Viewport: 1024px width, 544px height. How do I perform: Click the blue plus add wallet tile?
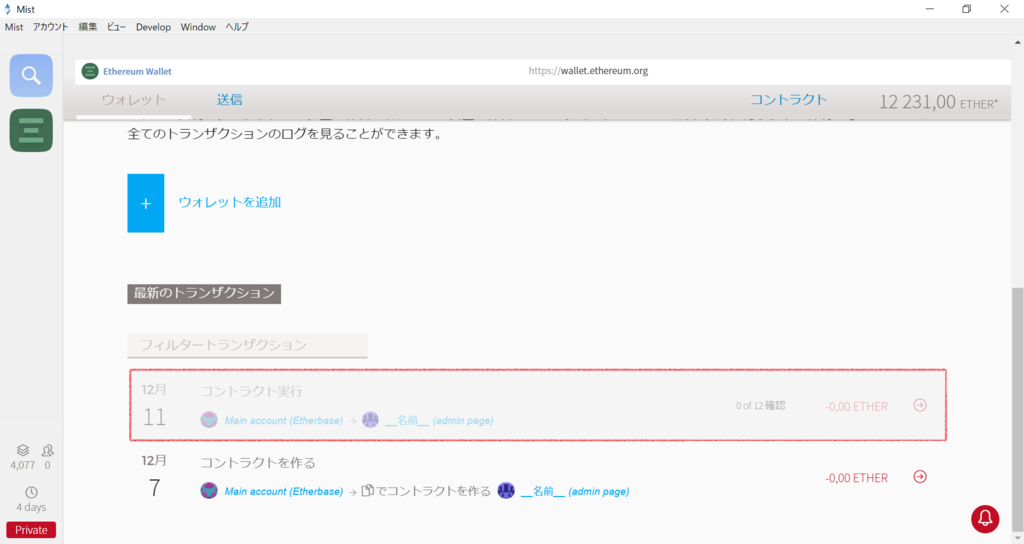146,203
